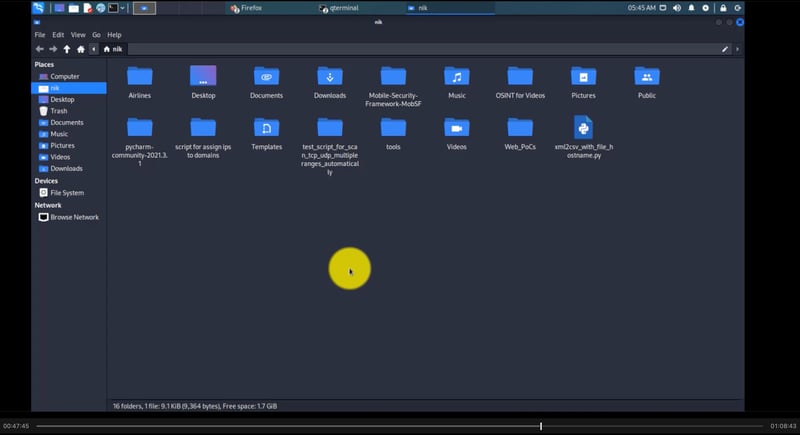Image resolution: width=800 pixels, height=435 pixels.
Task: Select the Videos folder icon in main pane
Action: (457, 134)
